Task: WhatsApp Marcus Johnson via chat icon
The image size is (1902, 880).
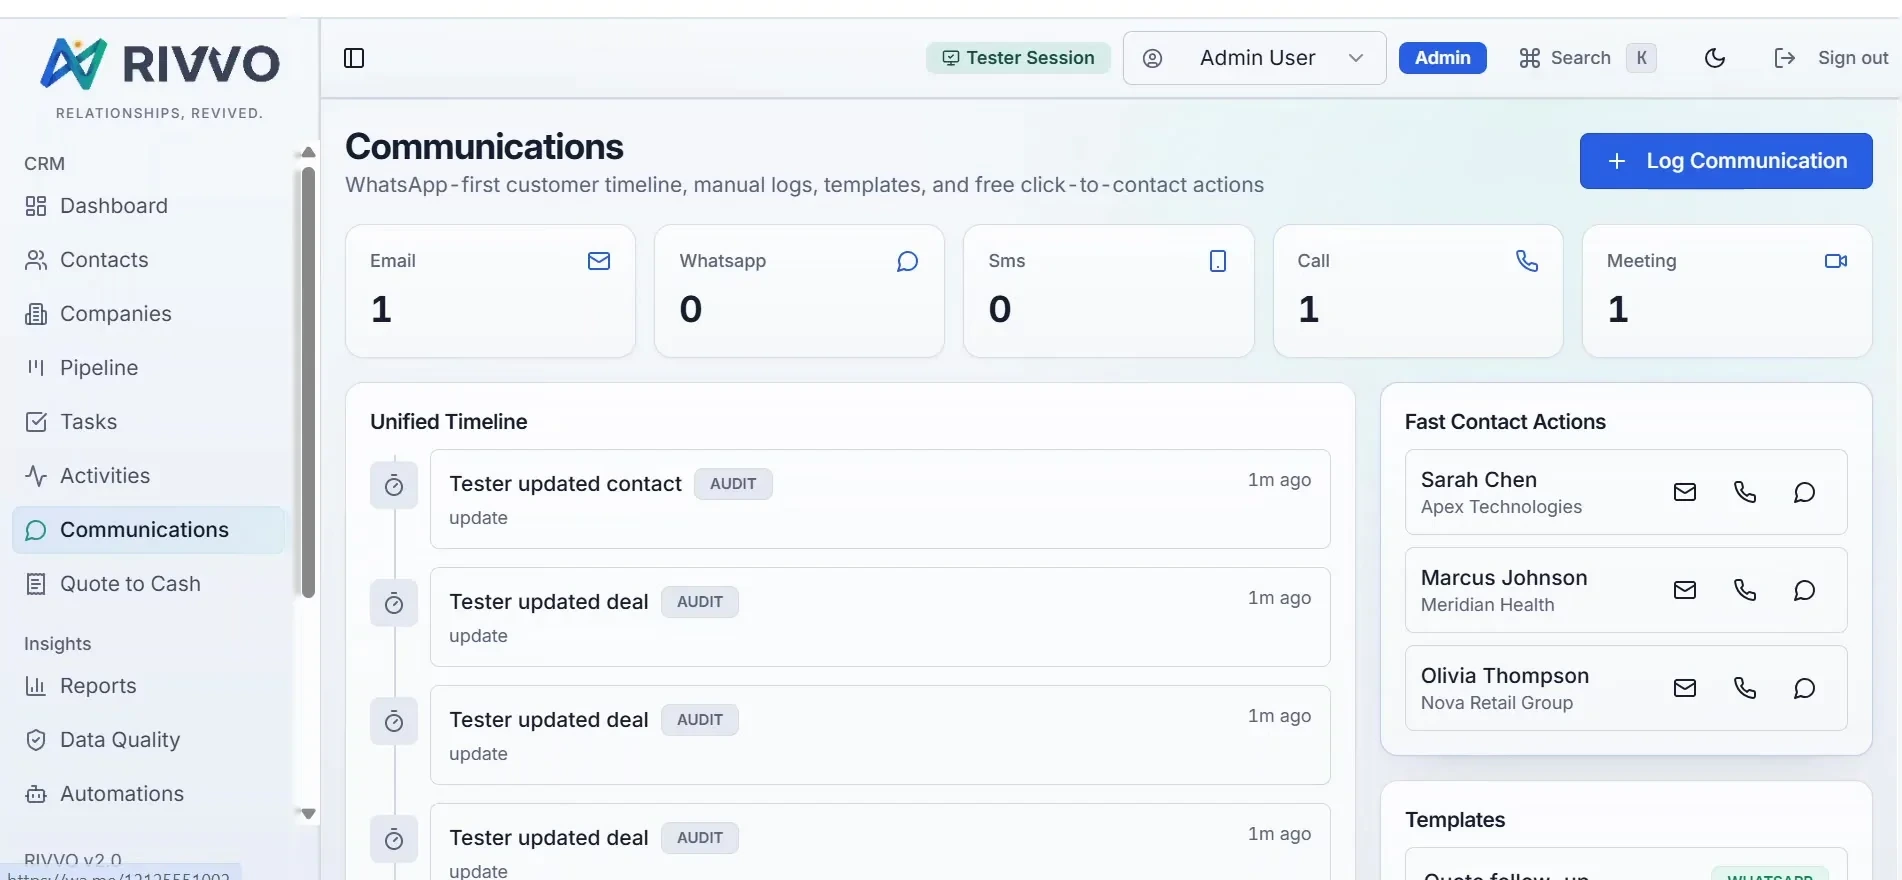Action: click(x=1804, y=590)
